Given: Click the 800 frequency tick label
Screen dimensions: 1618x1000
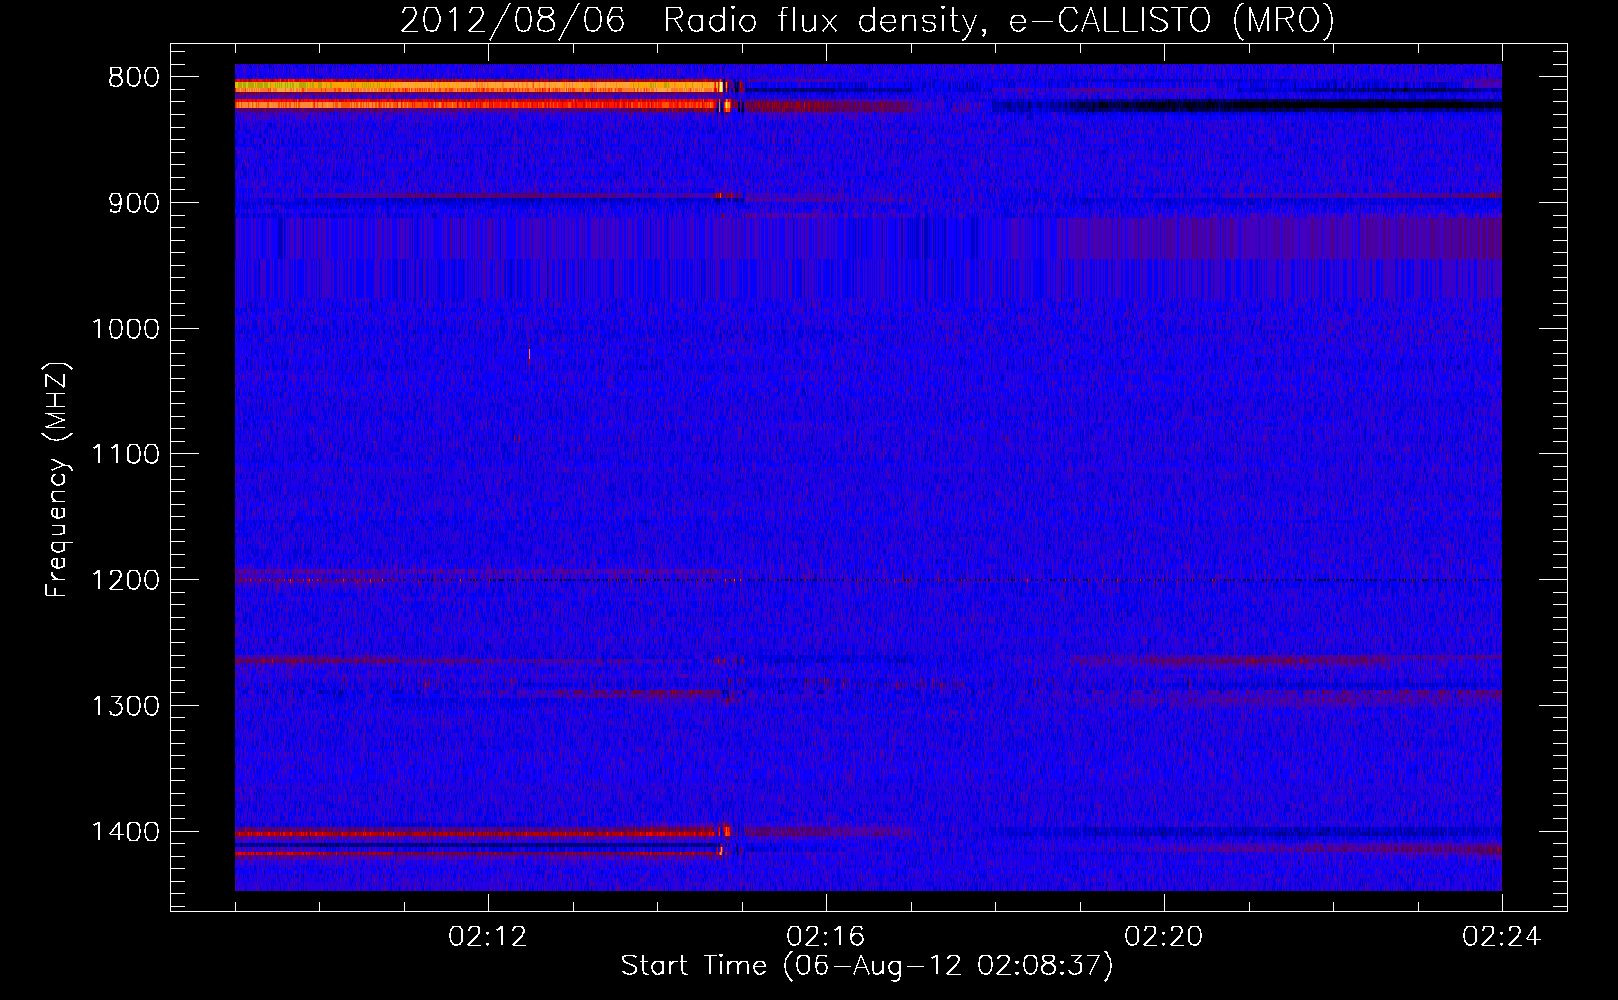Looking at the screenshot, I should 133,78.
